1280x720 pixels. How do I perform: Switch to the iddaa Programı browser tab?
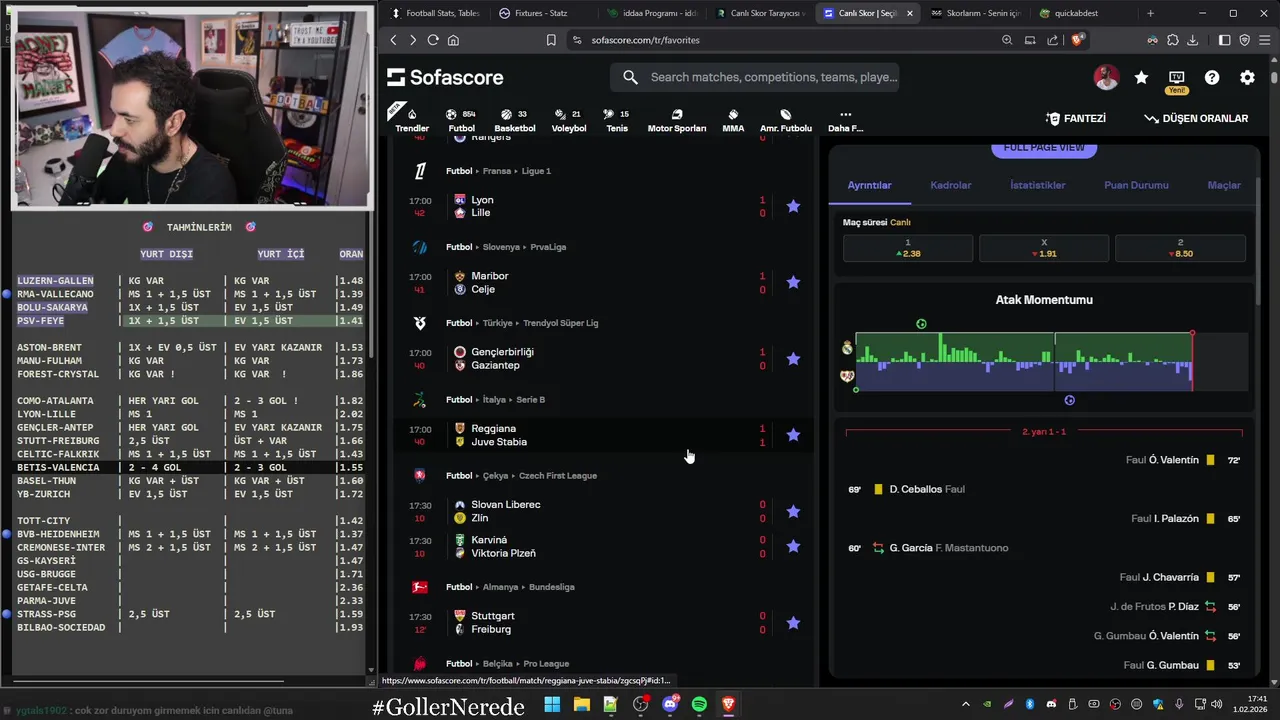point(650,13)
